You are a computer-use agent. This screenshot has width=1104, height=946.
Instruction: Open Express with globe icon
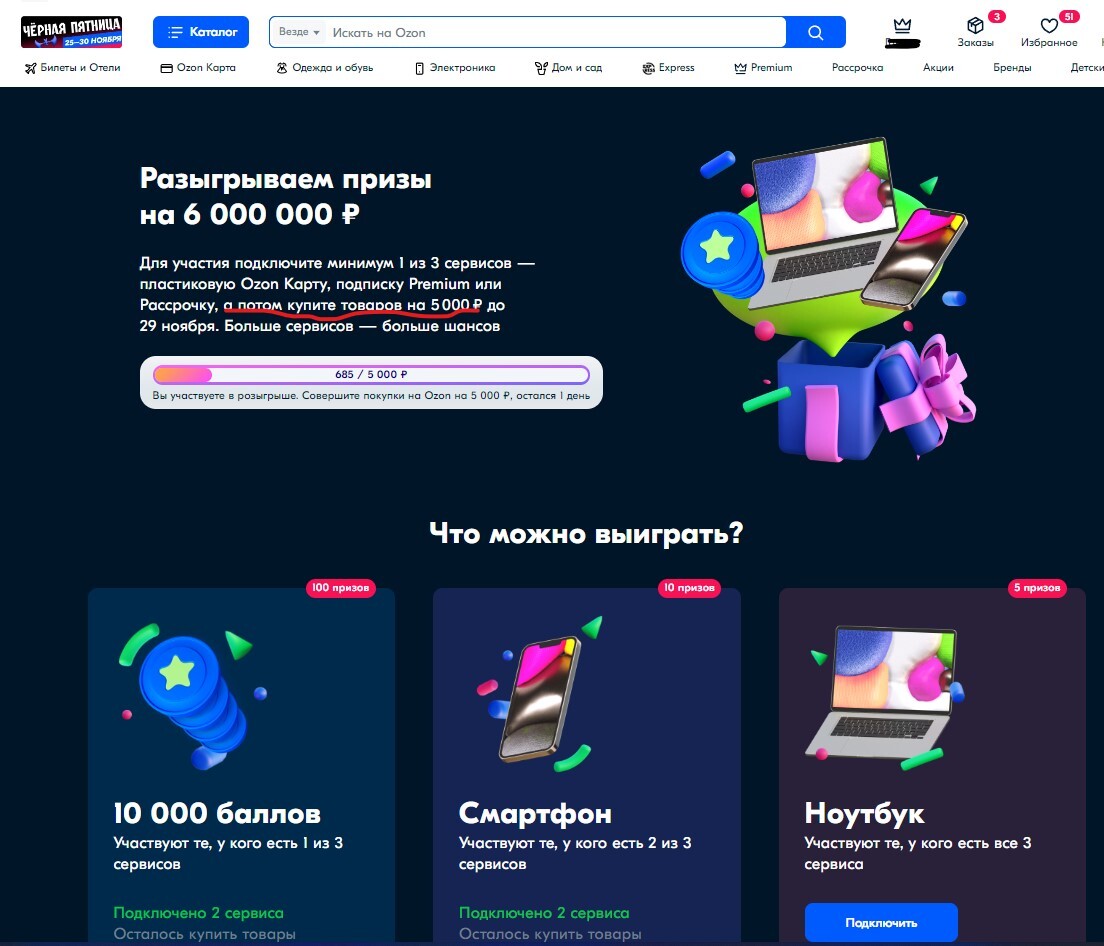click(668, 68)
